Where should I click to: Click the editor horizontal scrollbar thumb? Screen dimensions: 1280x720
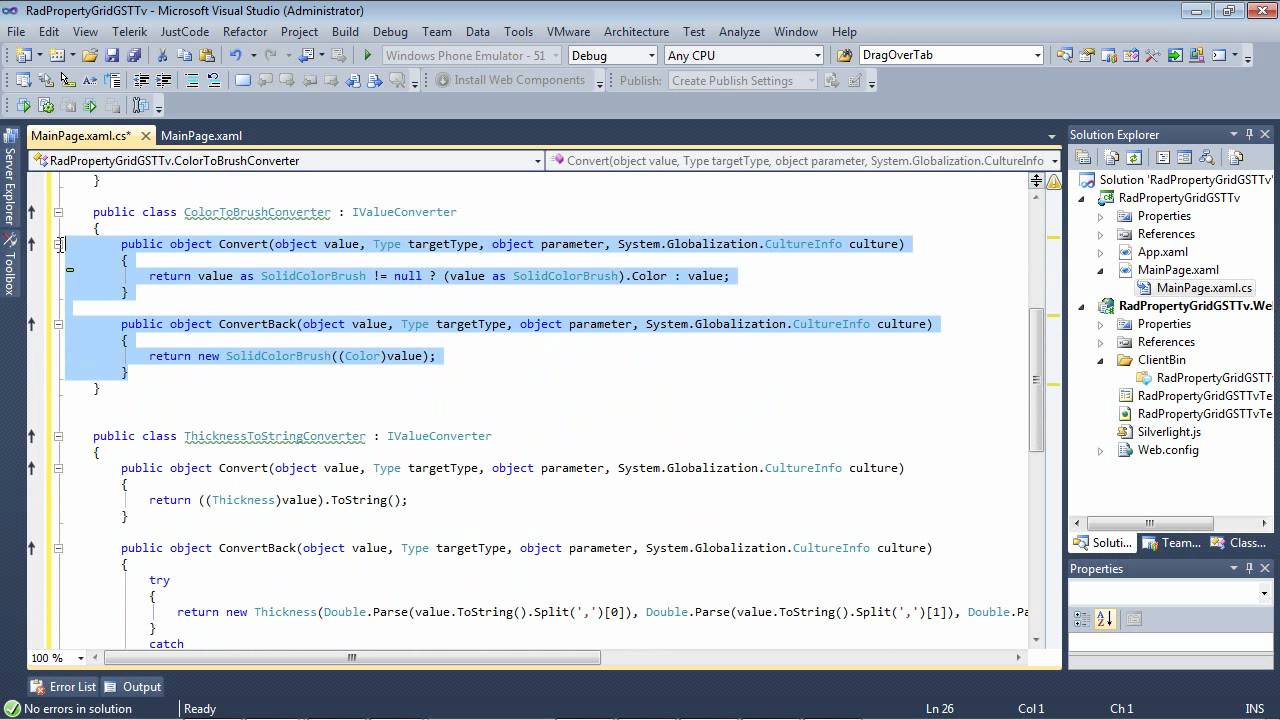[x=352, y=658]
